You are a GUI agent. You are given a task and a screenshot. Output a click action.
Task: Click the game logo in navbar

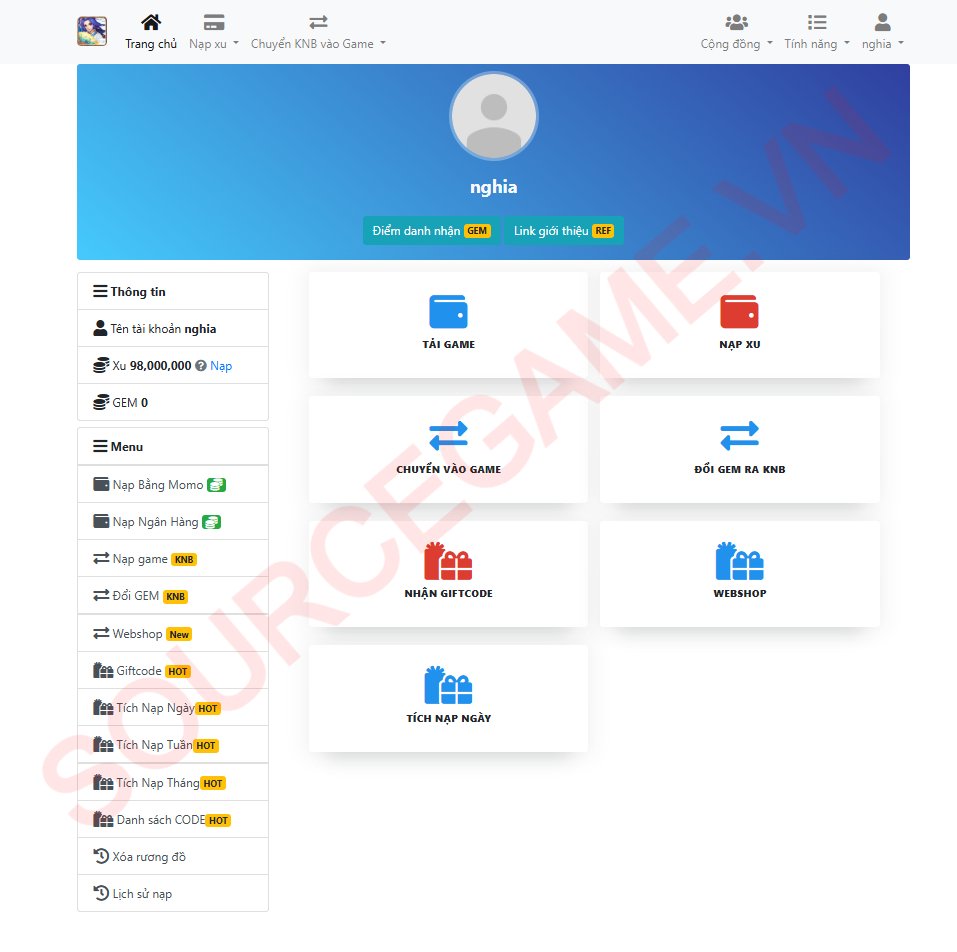pos(92,32)
